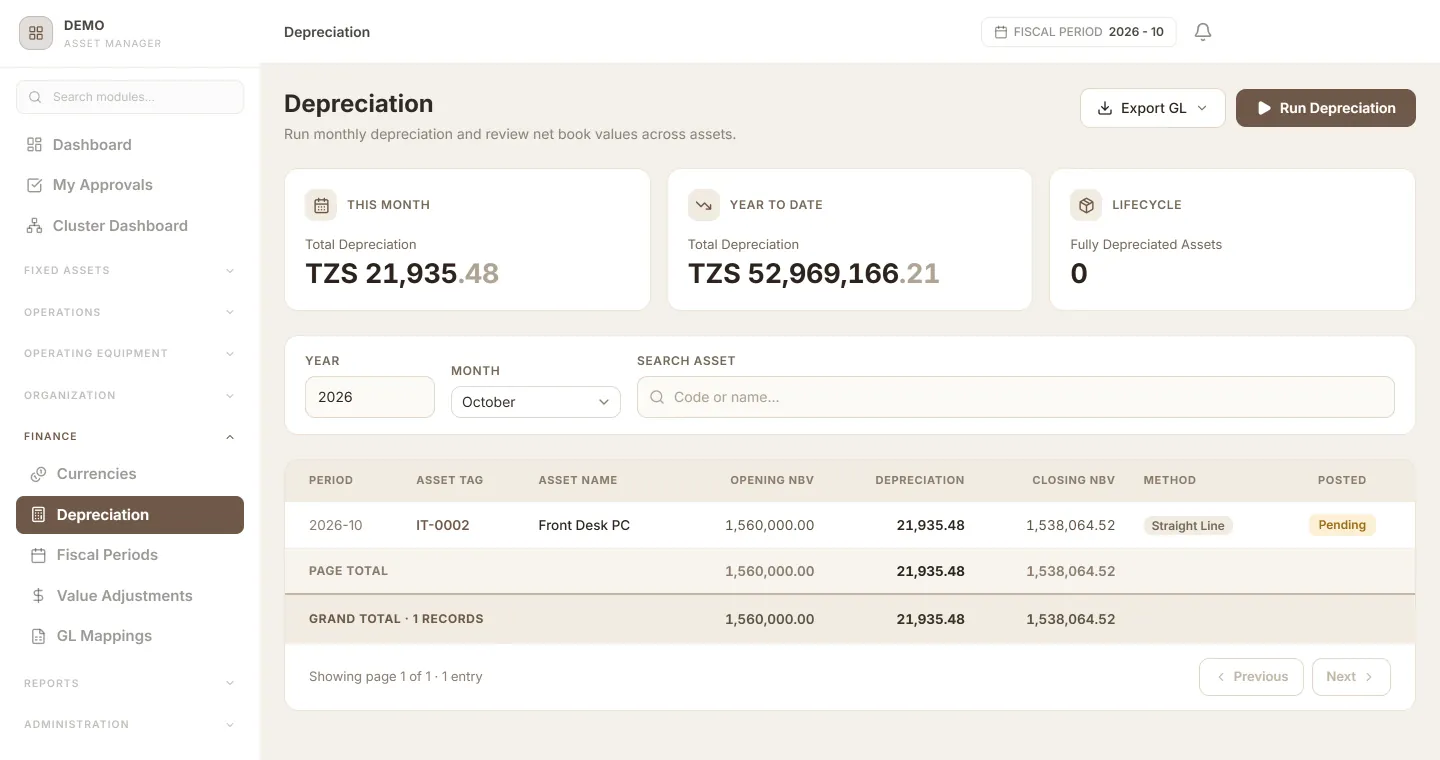The image size is (1440, 760).
Task: Focus the Search Asset field
Action: coord(1016,397)
